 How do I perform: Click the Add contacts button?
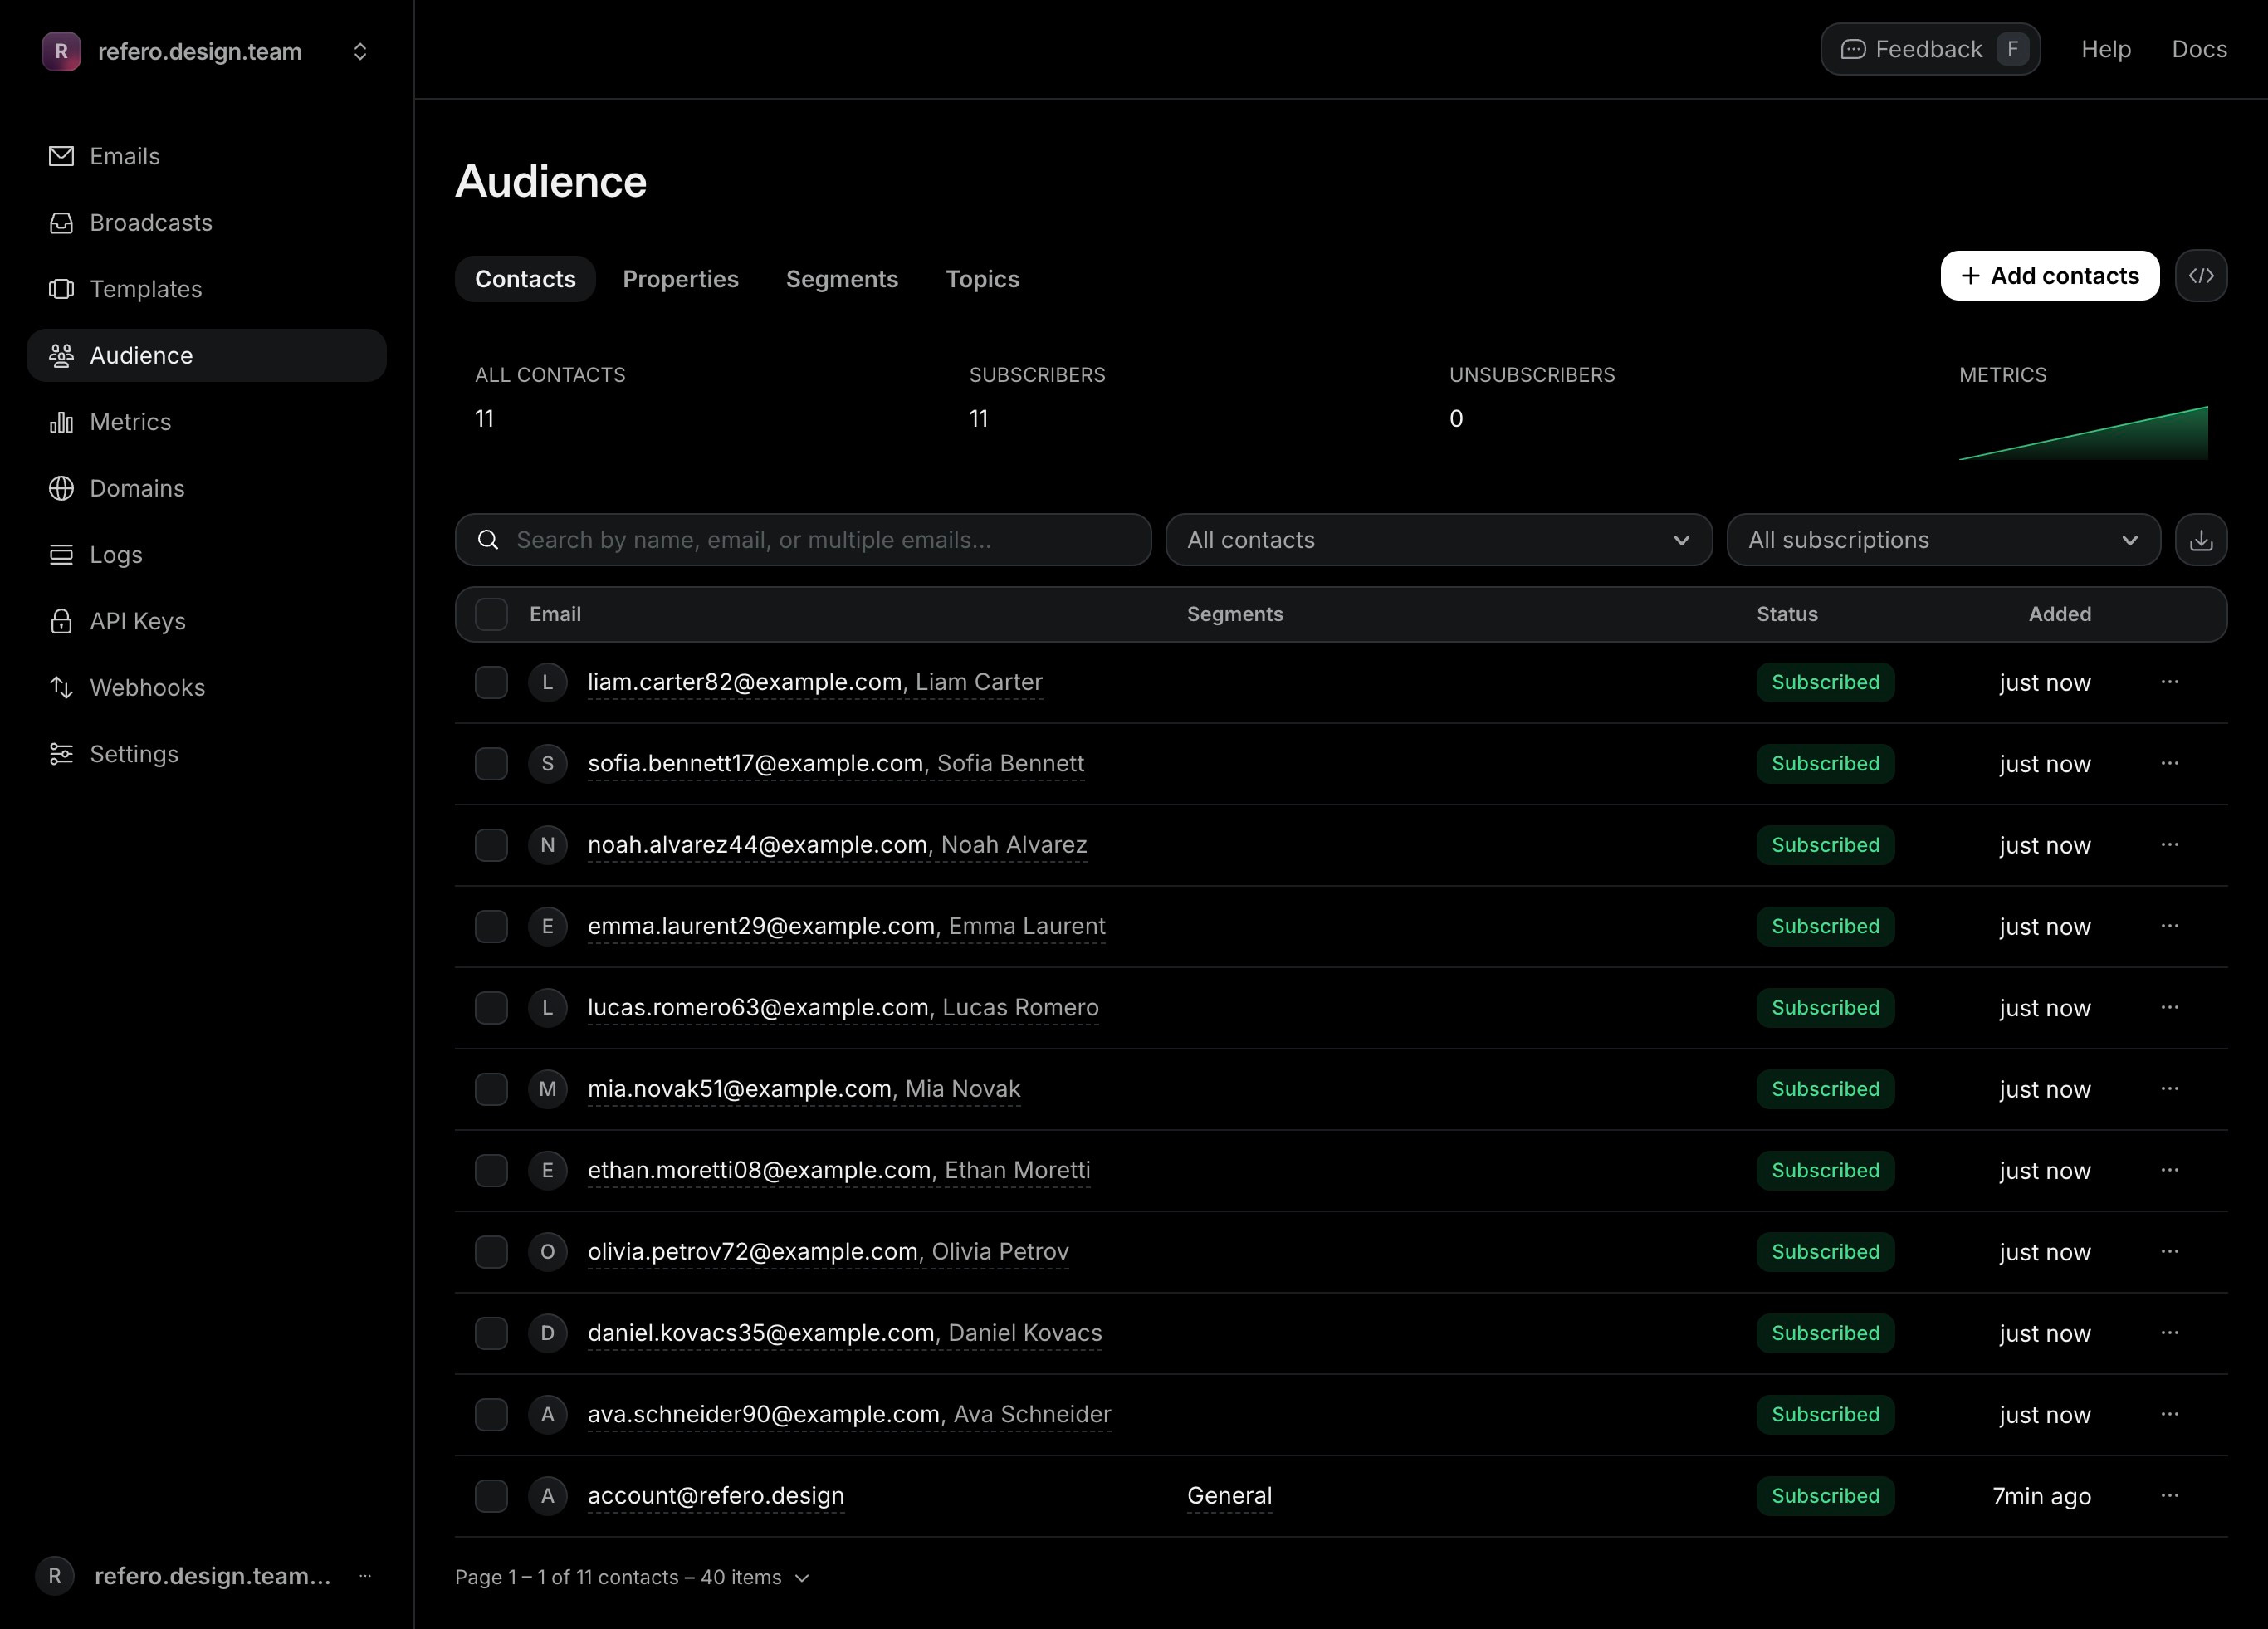(x=2049, y=276)
